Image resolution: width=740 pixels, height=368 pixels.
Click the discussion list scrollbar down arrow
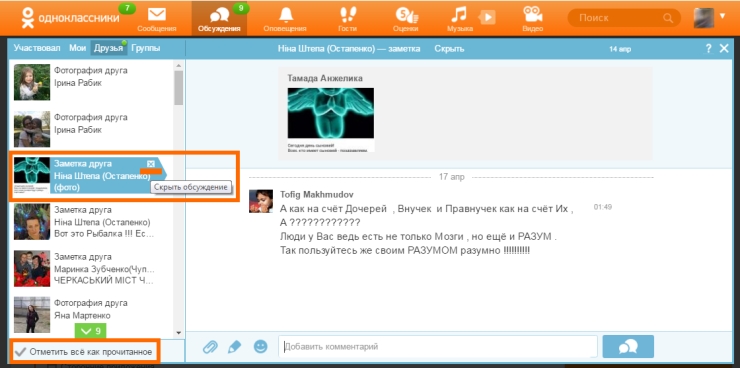[178, 333]
